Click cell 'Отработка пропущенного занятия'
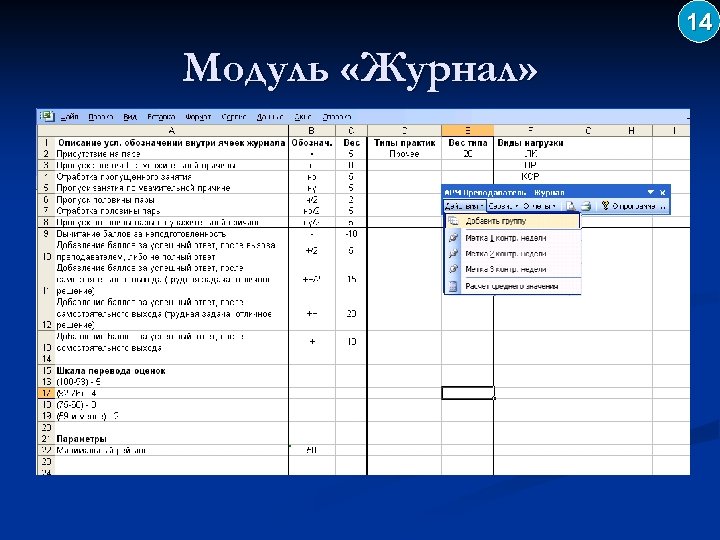 [x=171, y=177]
